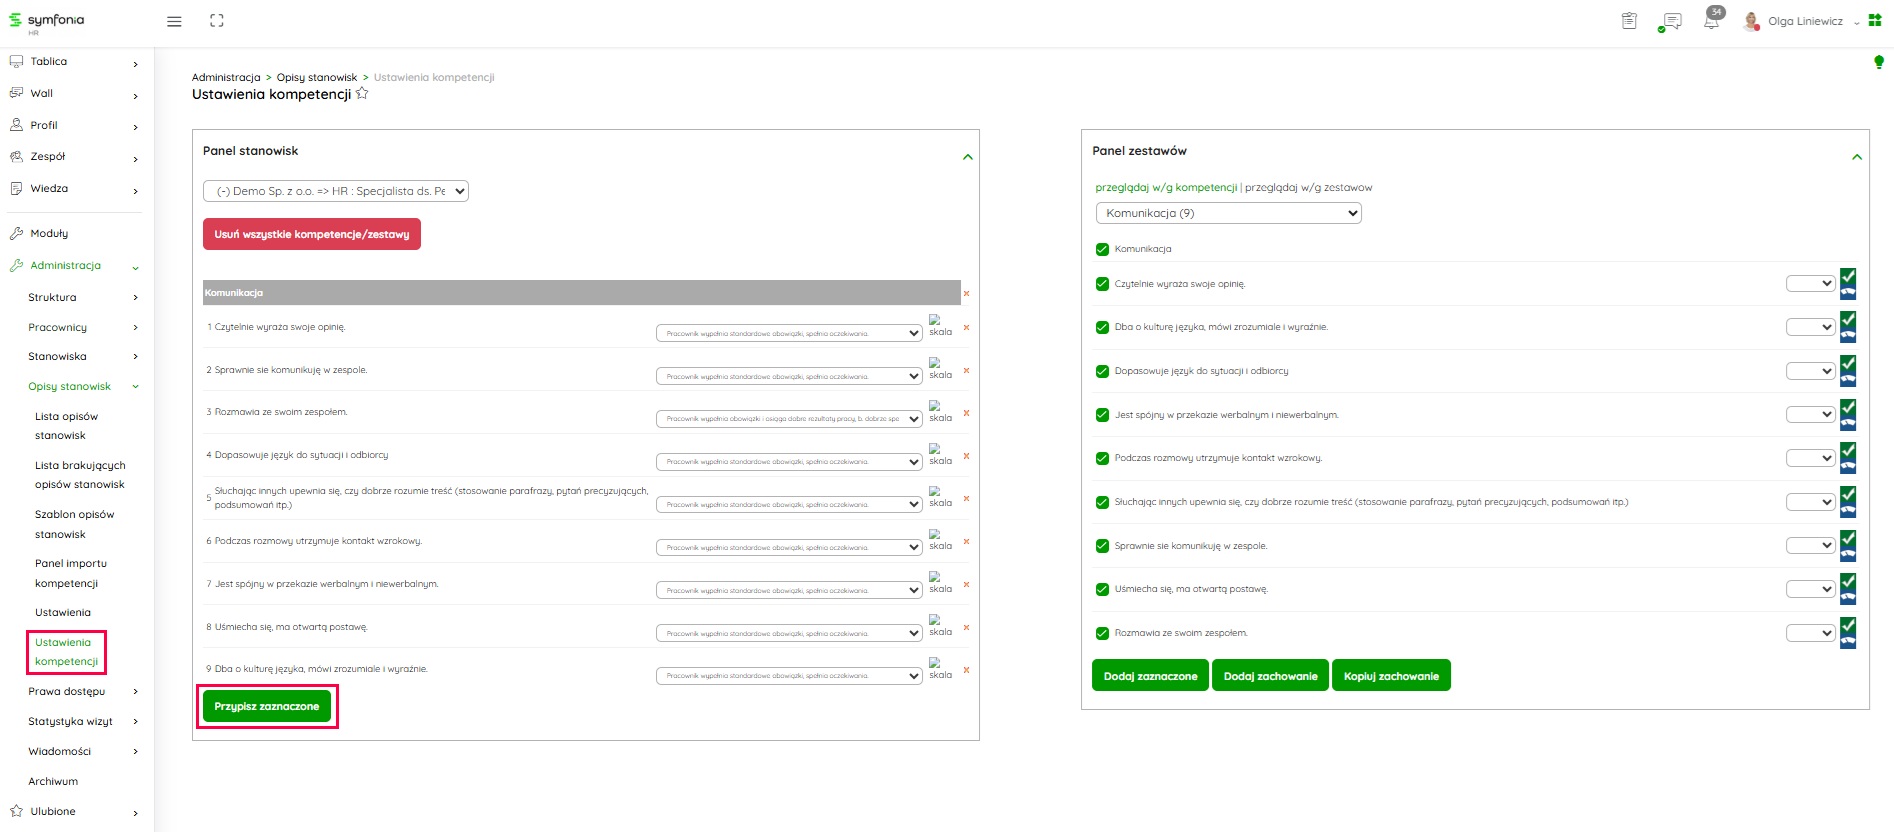The height and width of the screenshot is (832, 1894).
Task: Open the clipboard tasks icon
Action: 1629,21
